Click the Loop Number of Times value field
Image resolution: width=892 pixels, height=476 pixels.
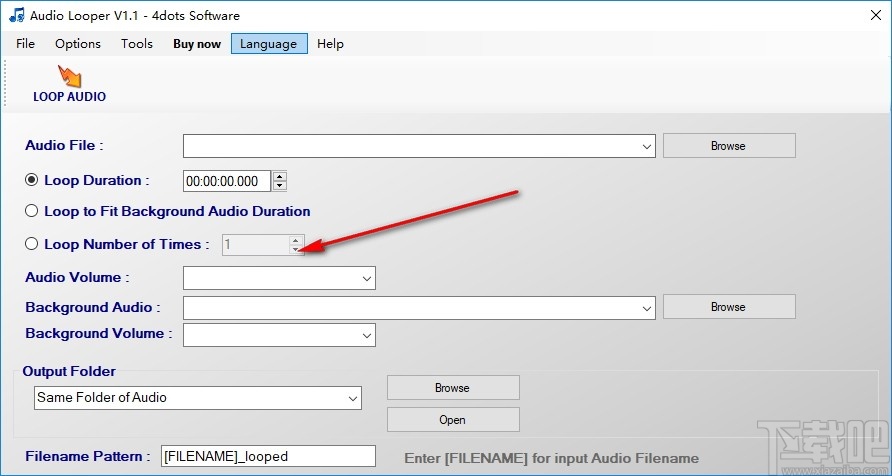[x=256, y=245]
